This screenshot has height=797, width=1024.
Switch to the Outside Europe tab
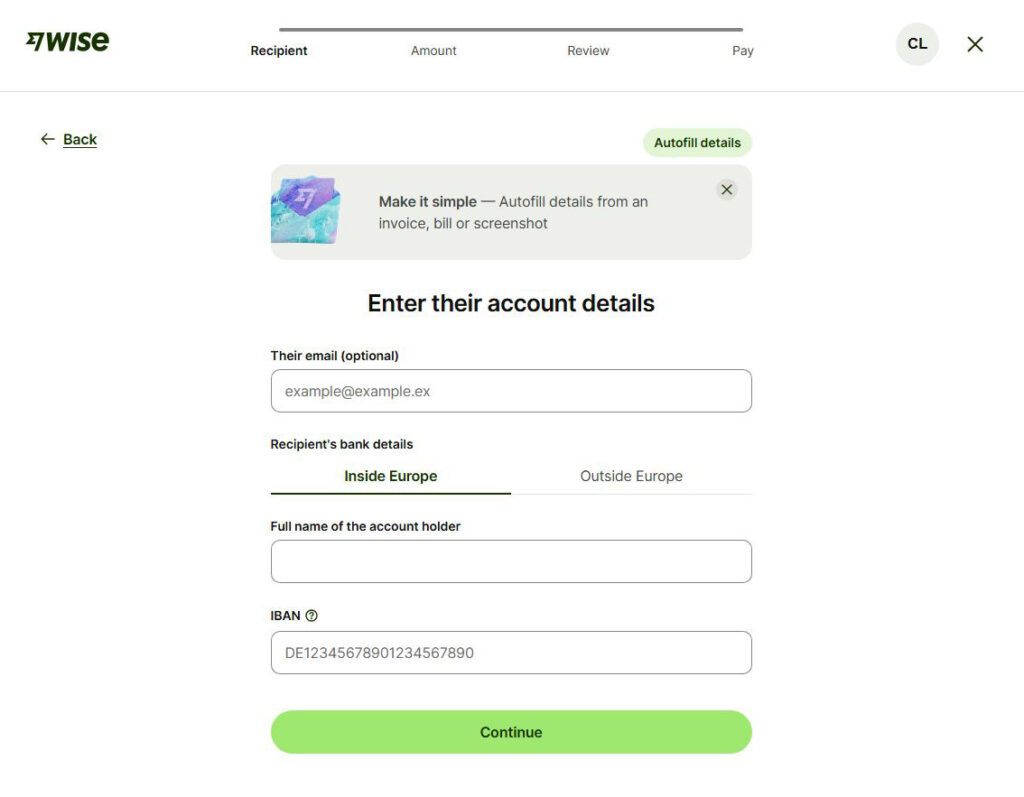(632, 476)
